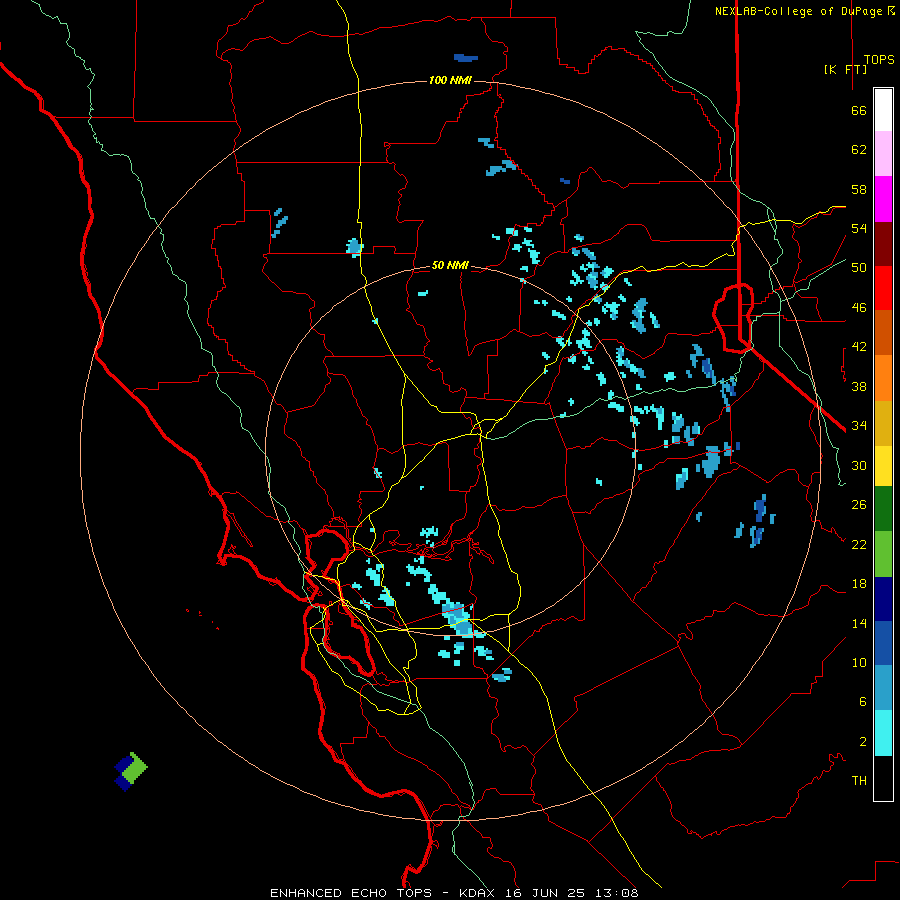The image size is (900, 900).
Task: Pick the dark red legend swatch
Action: (883, 244)
